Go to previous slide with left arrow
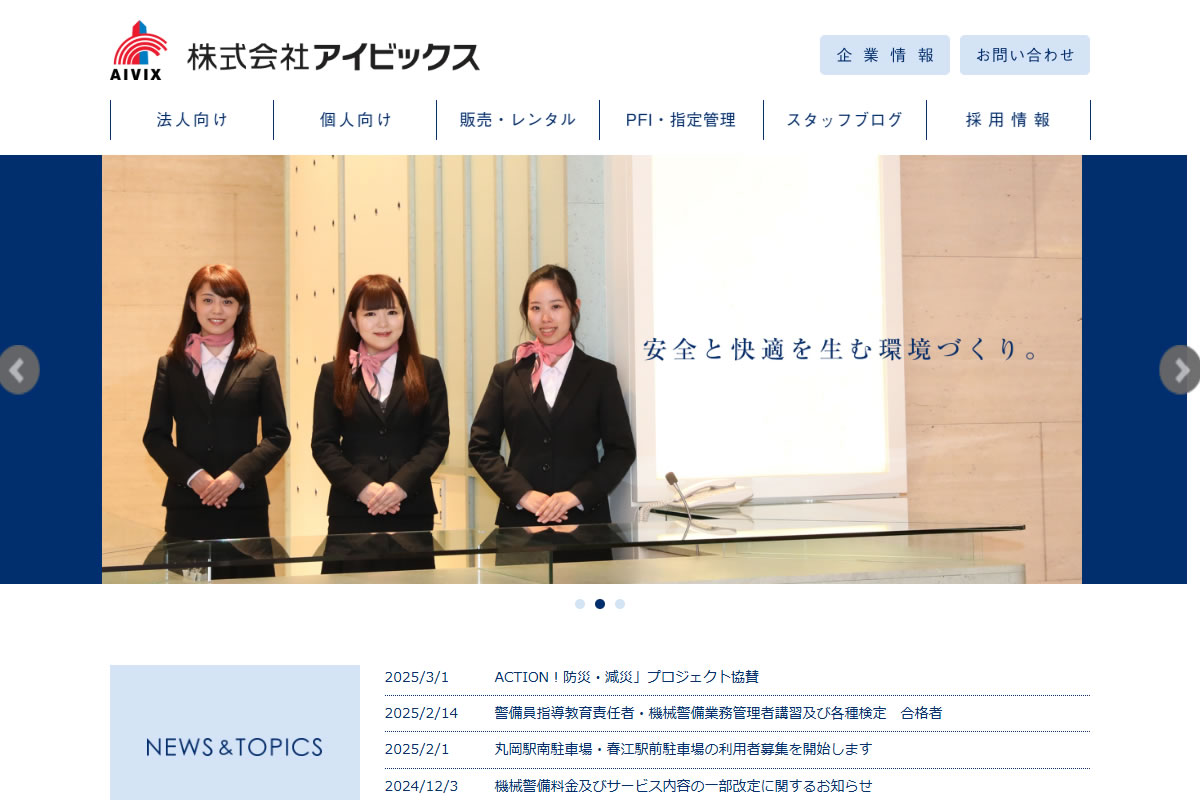The width and height of the screenshot is (1200, 800). point(18,370)
